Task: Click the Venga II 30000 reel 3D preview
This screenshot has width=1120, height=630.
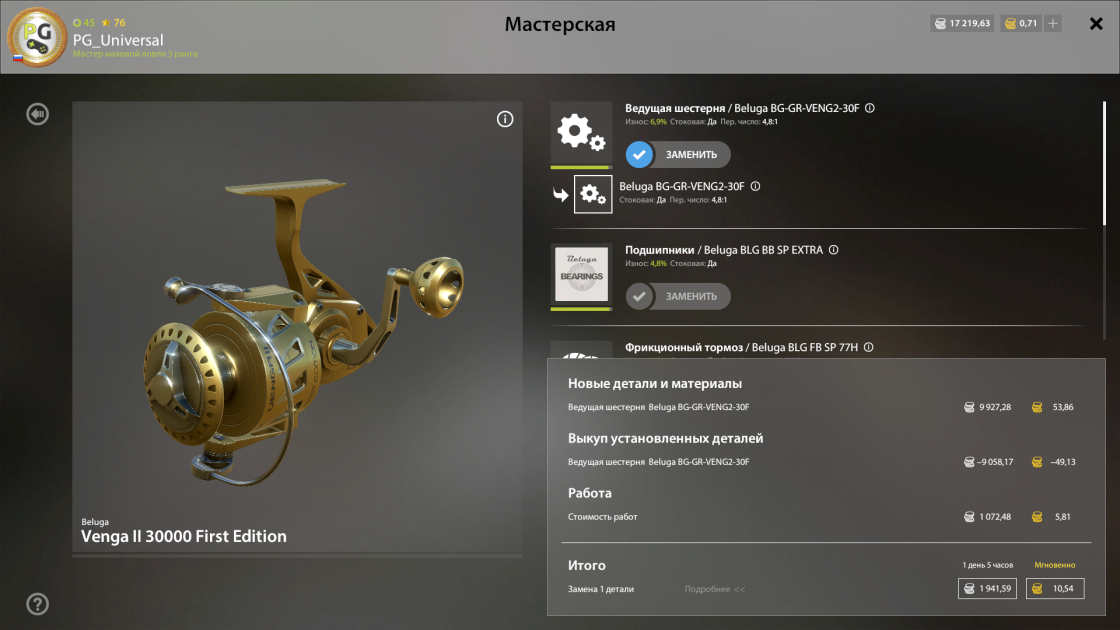Action: 297,326
